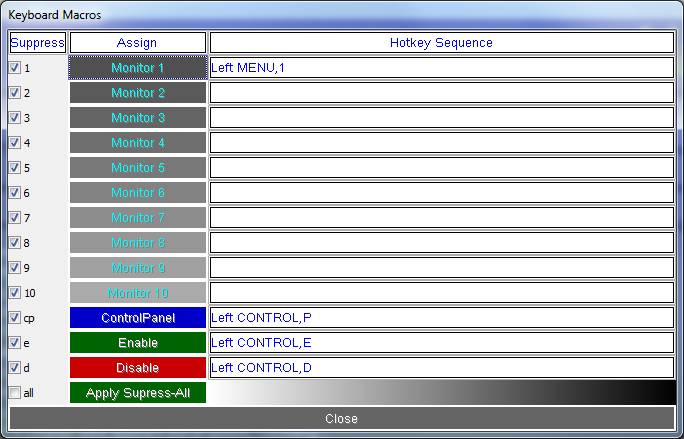Click the Hotkey Sequence column header
This screenshot has width=684, height=439.
pos(442,42)
